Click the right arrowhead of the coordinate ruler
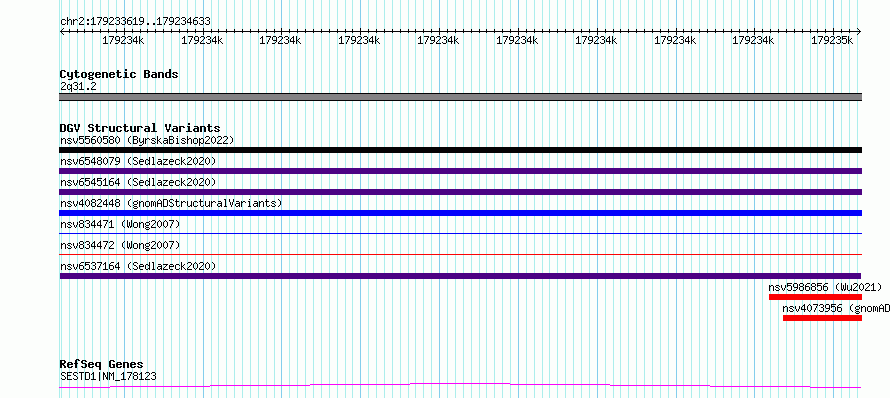 point(859,31)
